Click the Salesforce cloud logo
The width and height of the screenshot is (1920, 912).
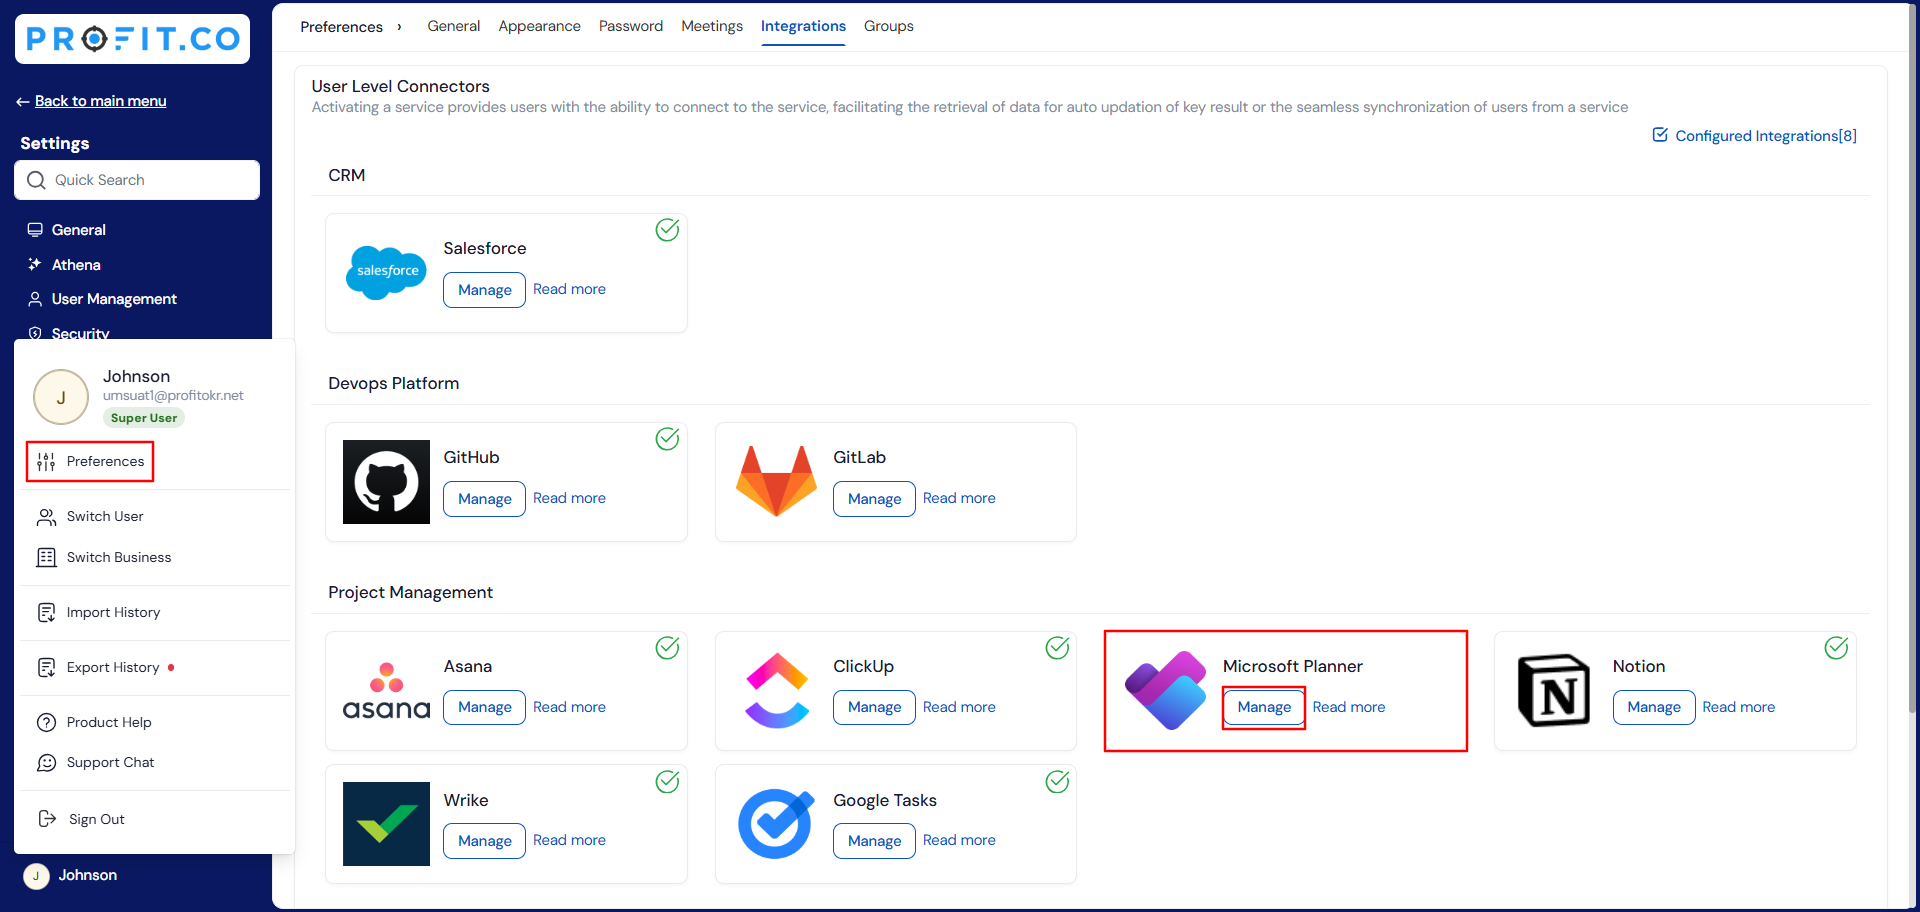pyautogui.click(x=386, y=272)
